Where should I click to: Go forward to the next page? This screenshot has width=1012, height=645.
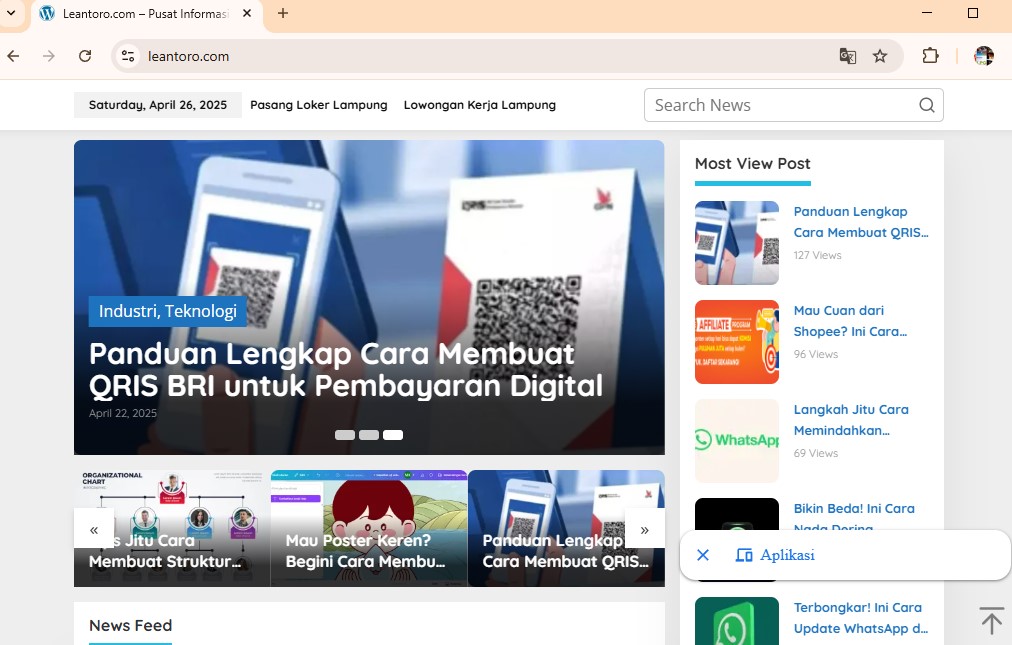(49, 56)
